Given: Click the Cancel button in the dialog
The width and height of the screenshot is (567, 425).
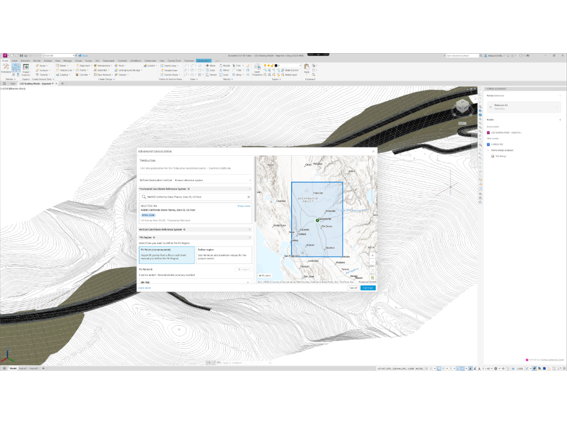Looking at the screenshot, I should click(x=353, y=288).
